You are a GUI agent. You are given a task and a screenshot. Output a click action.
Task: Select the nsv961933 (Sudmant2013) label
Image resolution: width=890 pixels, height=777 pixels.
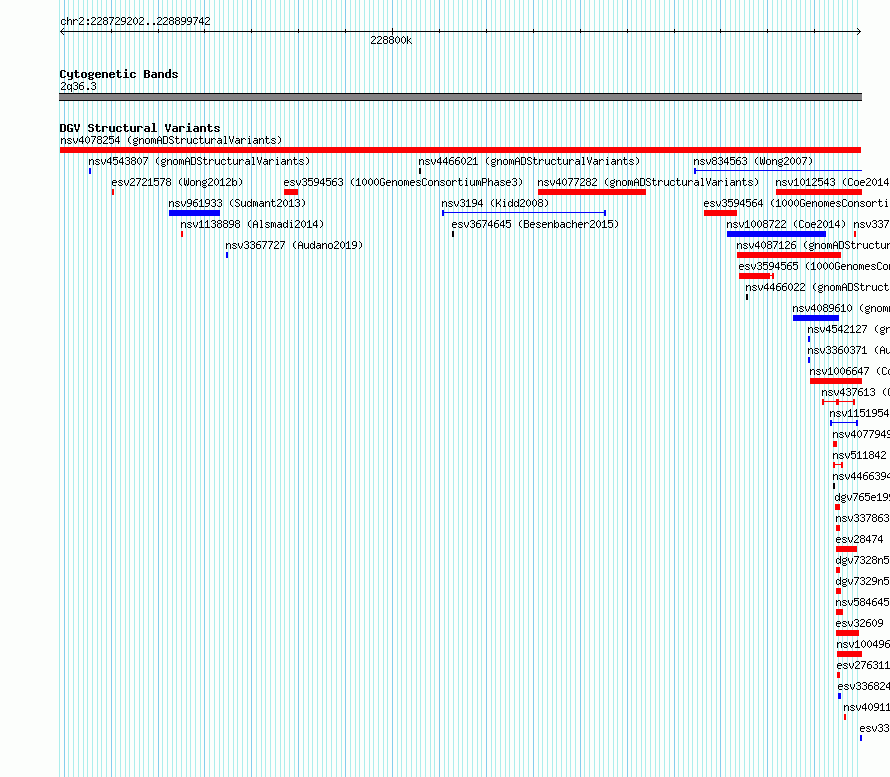(x=237, y=203)
